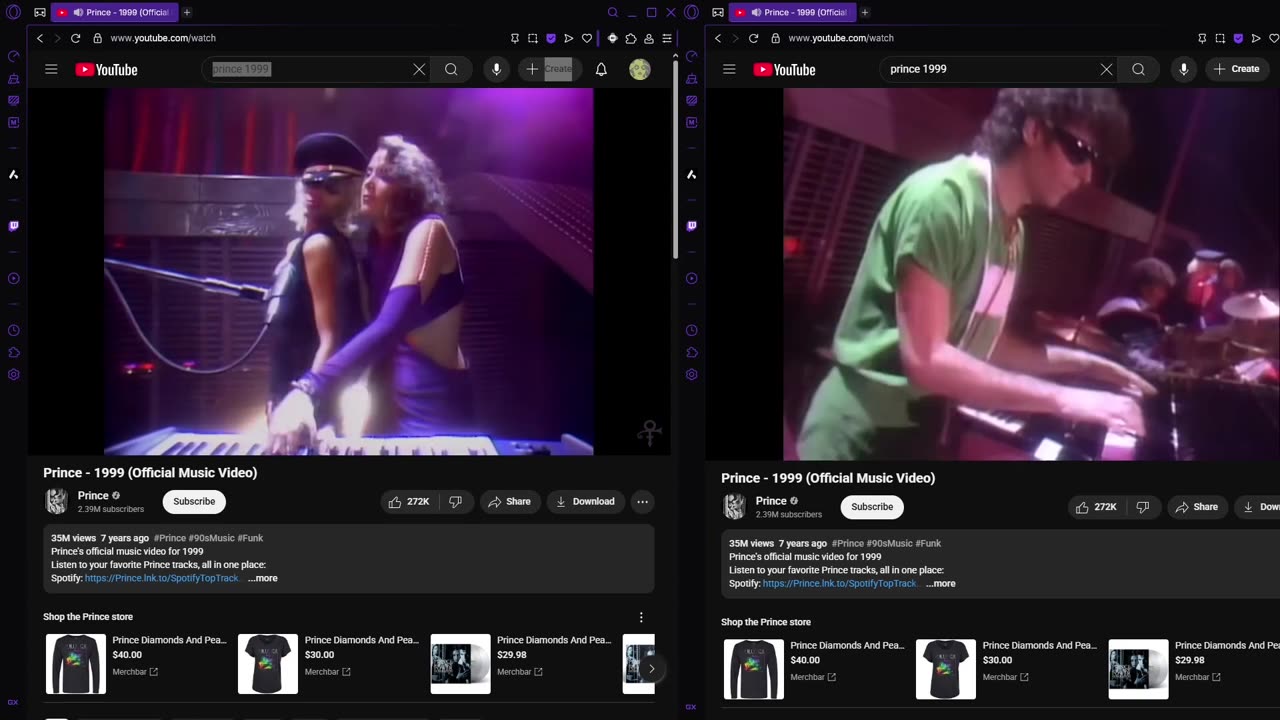
Task: Share the video in right window
Action: 1197,507
